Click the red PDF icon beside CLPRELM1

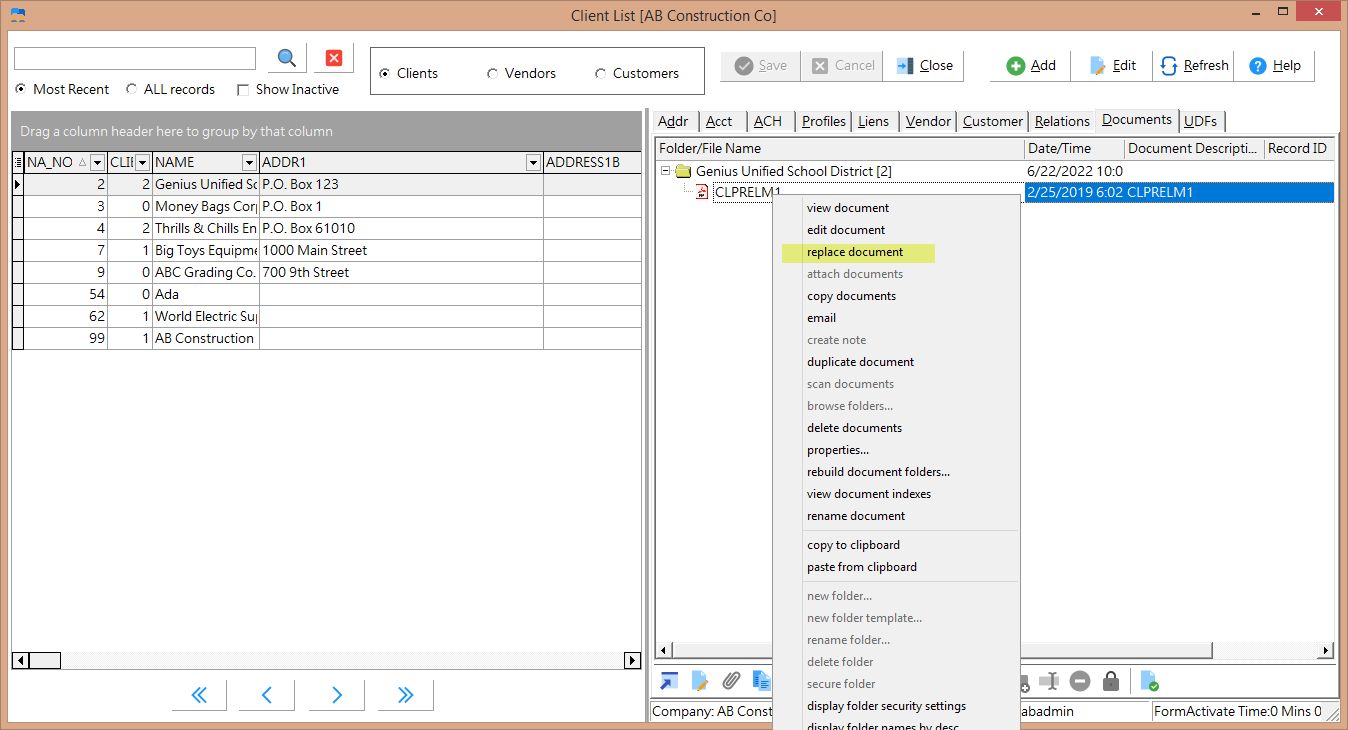click(x=702, y=192)
